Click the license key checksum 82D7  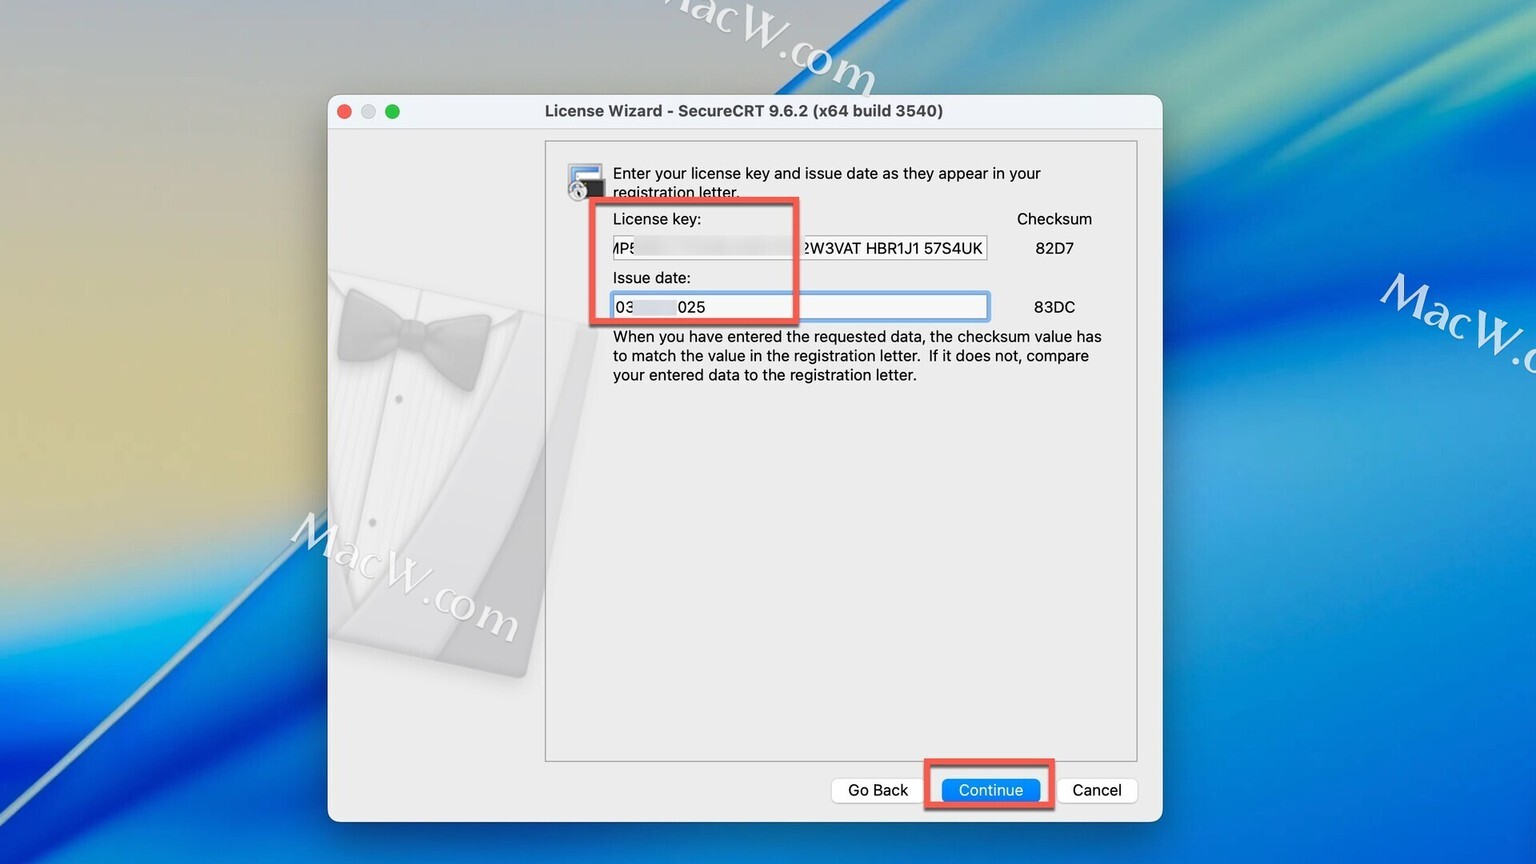tap(1054, 248)
